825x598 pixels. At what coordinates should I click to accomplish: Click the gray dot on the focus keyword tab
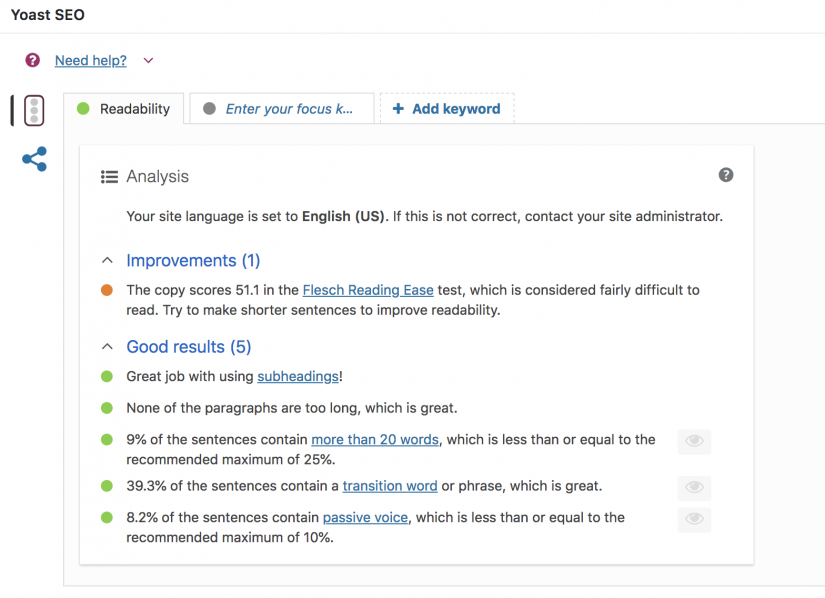tap(210, 108)
